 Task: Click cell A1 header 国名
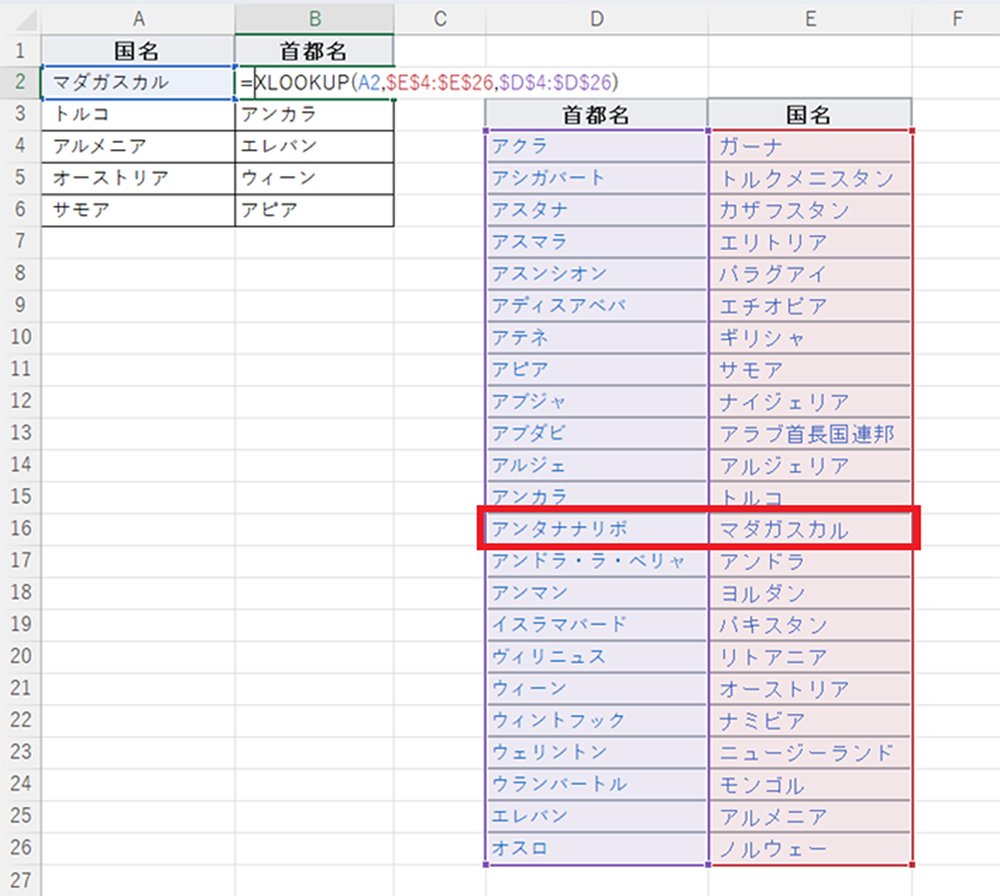coord(138,50)
